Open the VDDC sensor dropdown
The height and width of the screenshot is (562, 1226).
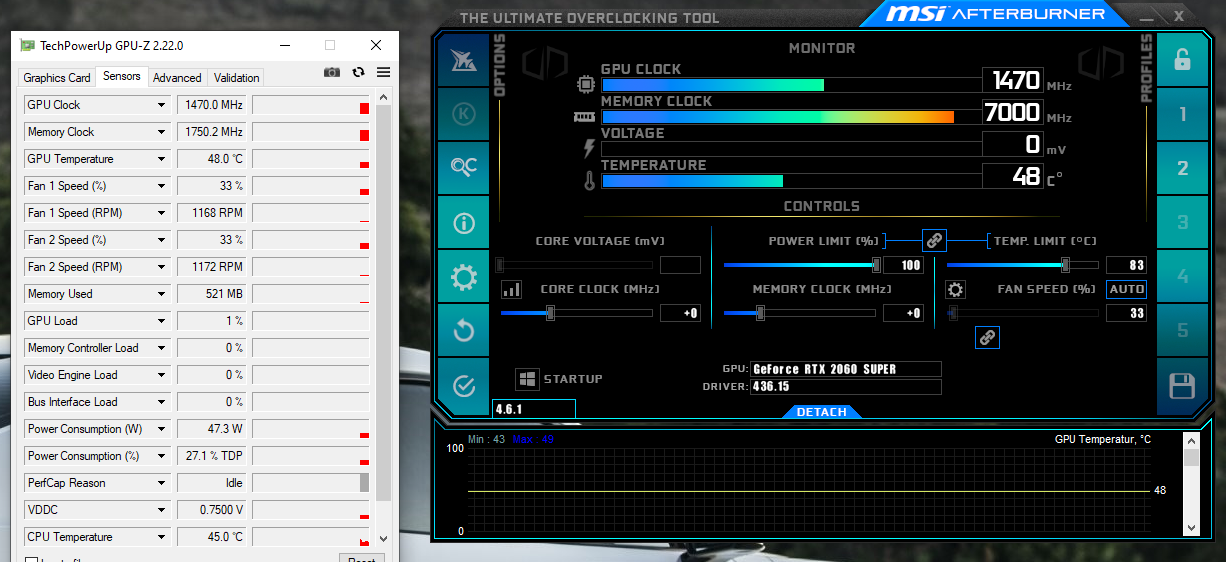161,510
